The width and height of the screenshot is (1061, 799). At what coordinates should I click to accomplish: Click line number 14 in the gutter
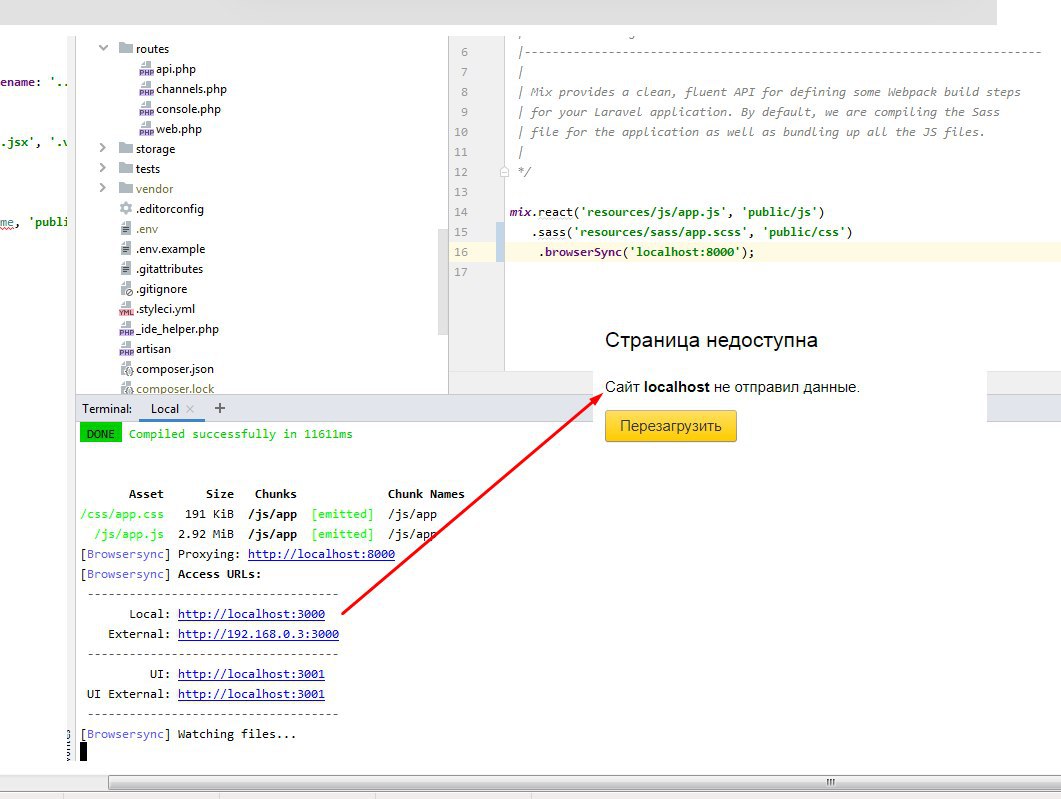click(x=461, y=212)
